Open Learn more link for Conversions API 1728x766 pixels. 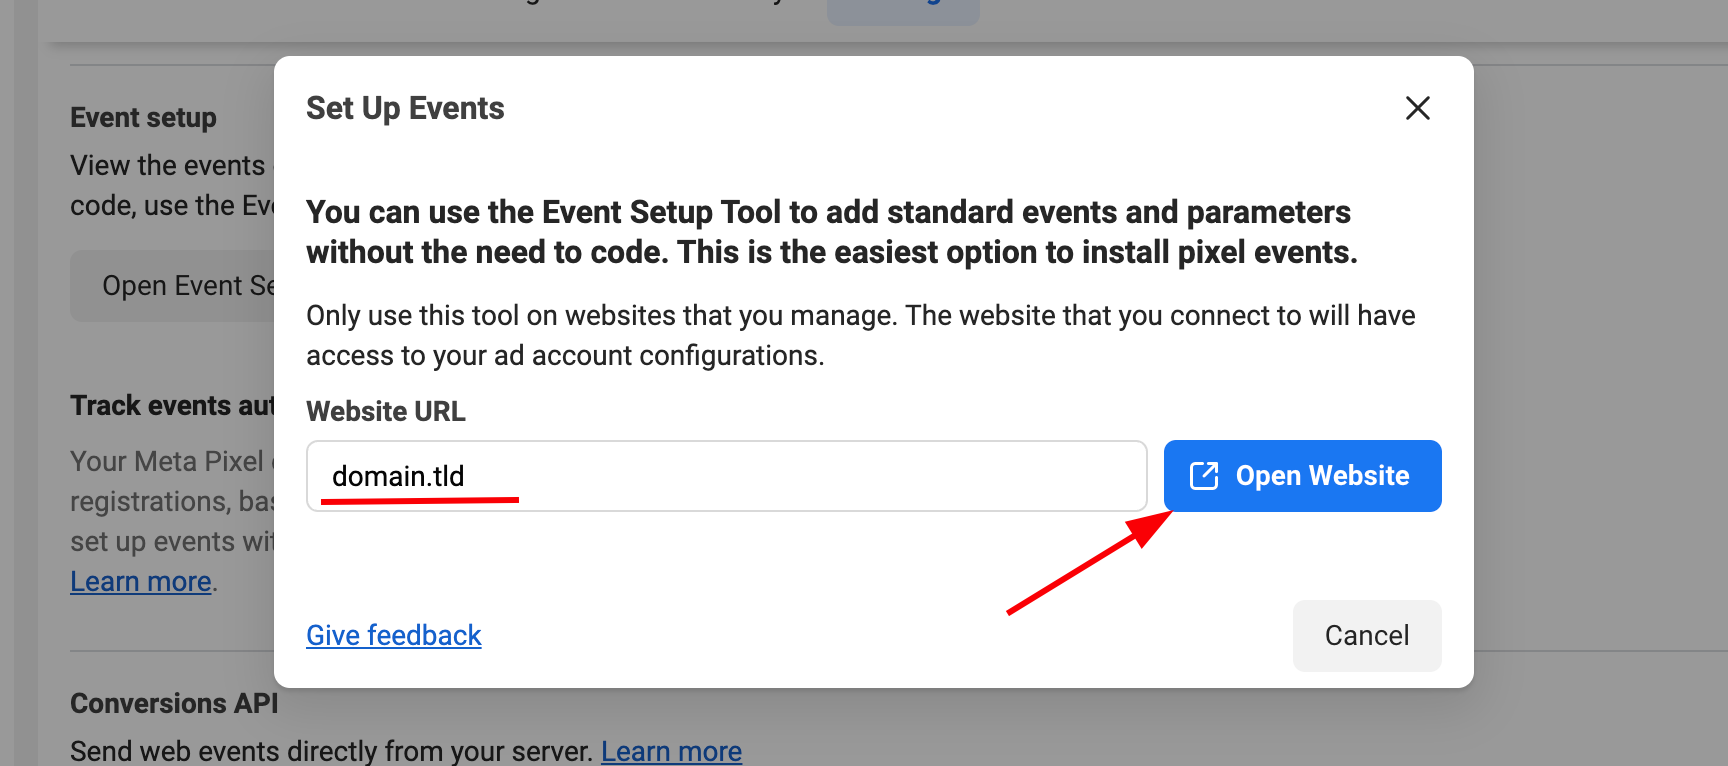(x=671, y=750)
